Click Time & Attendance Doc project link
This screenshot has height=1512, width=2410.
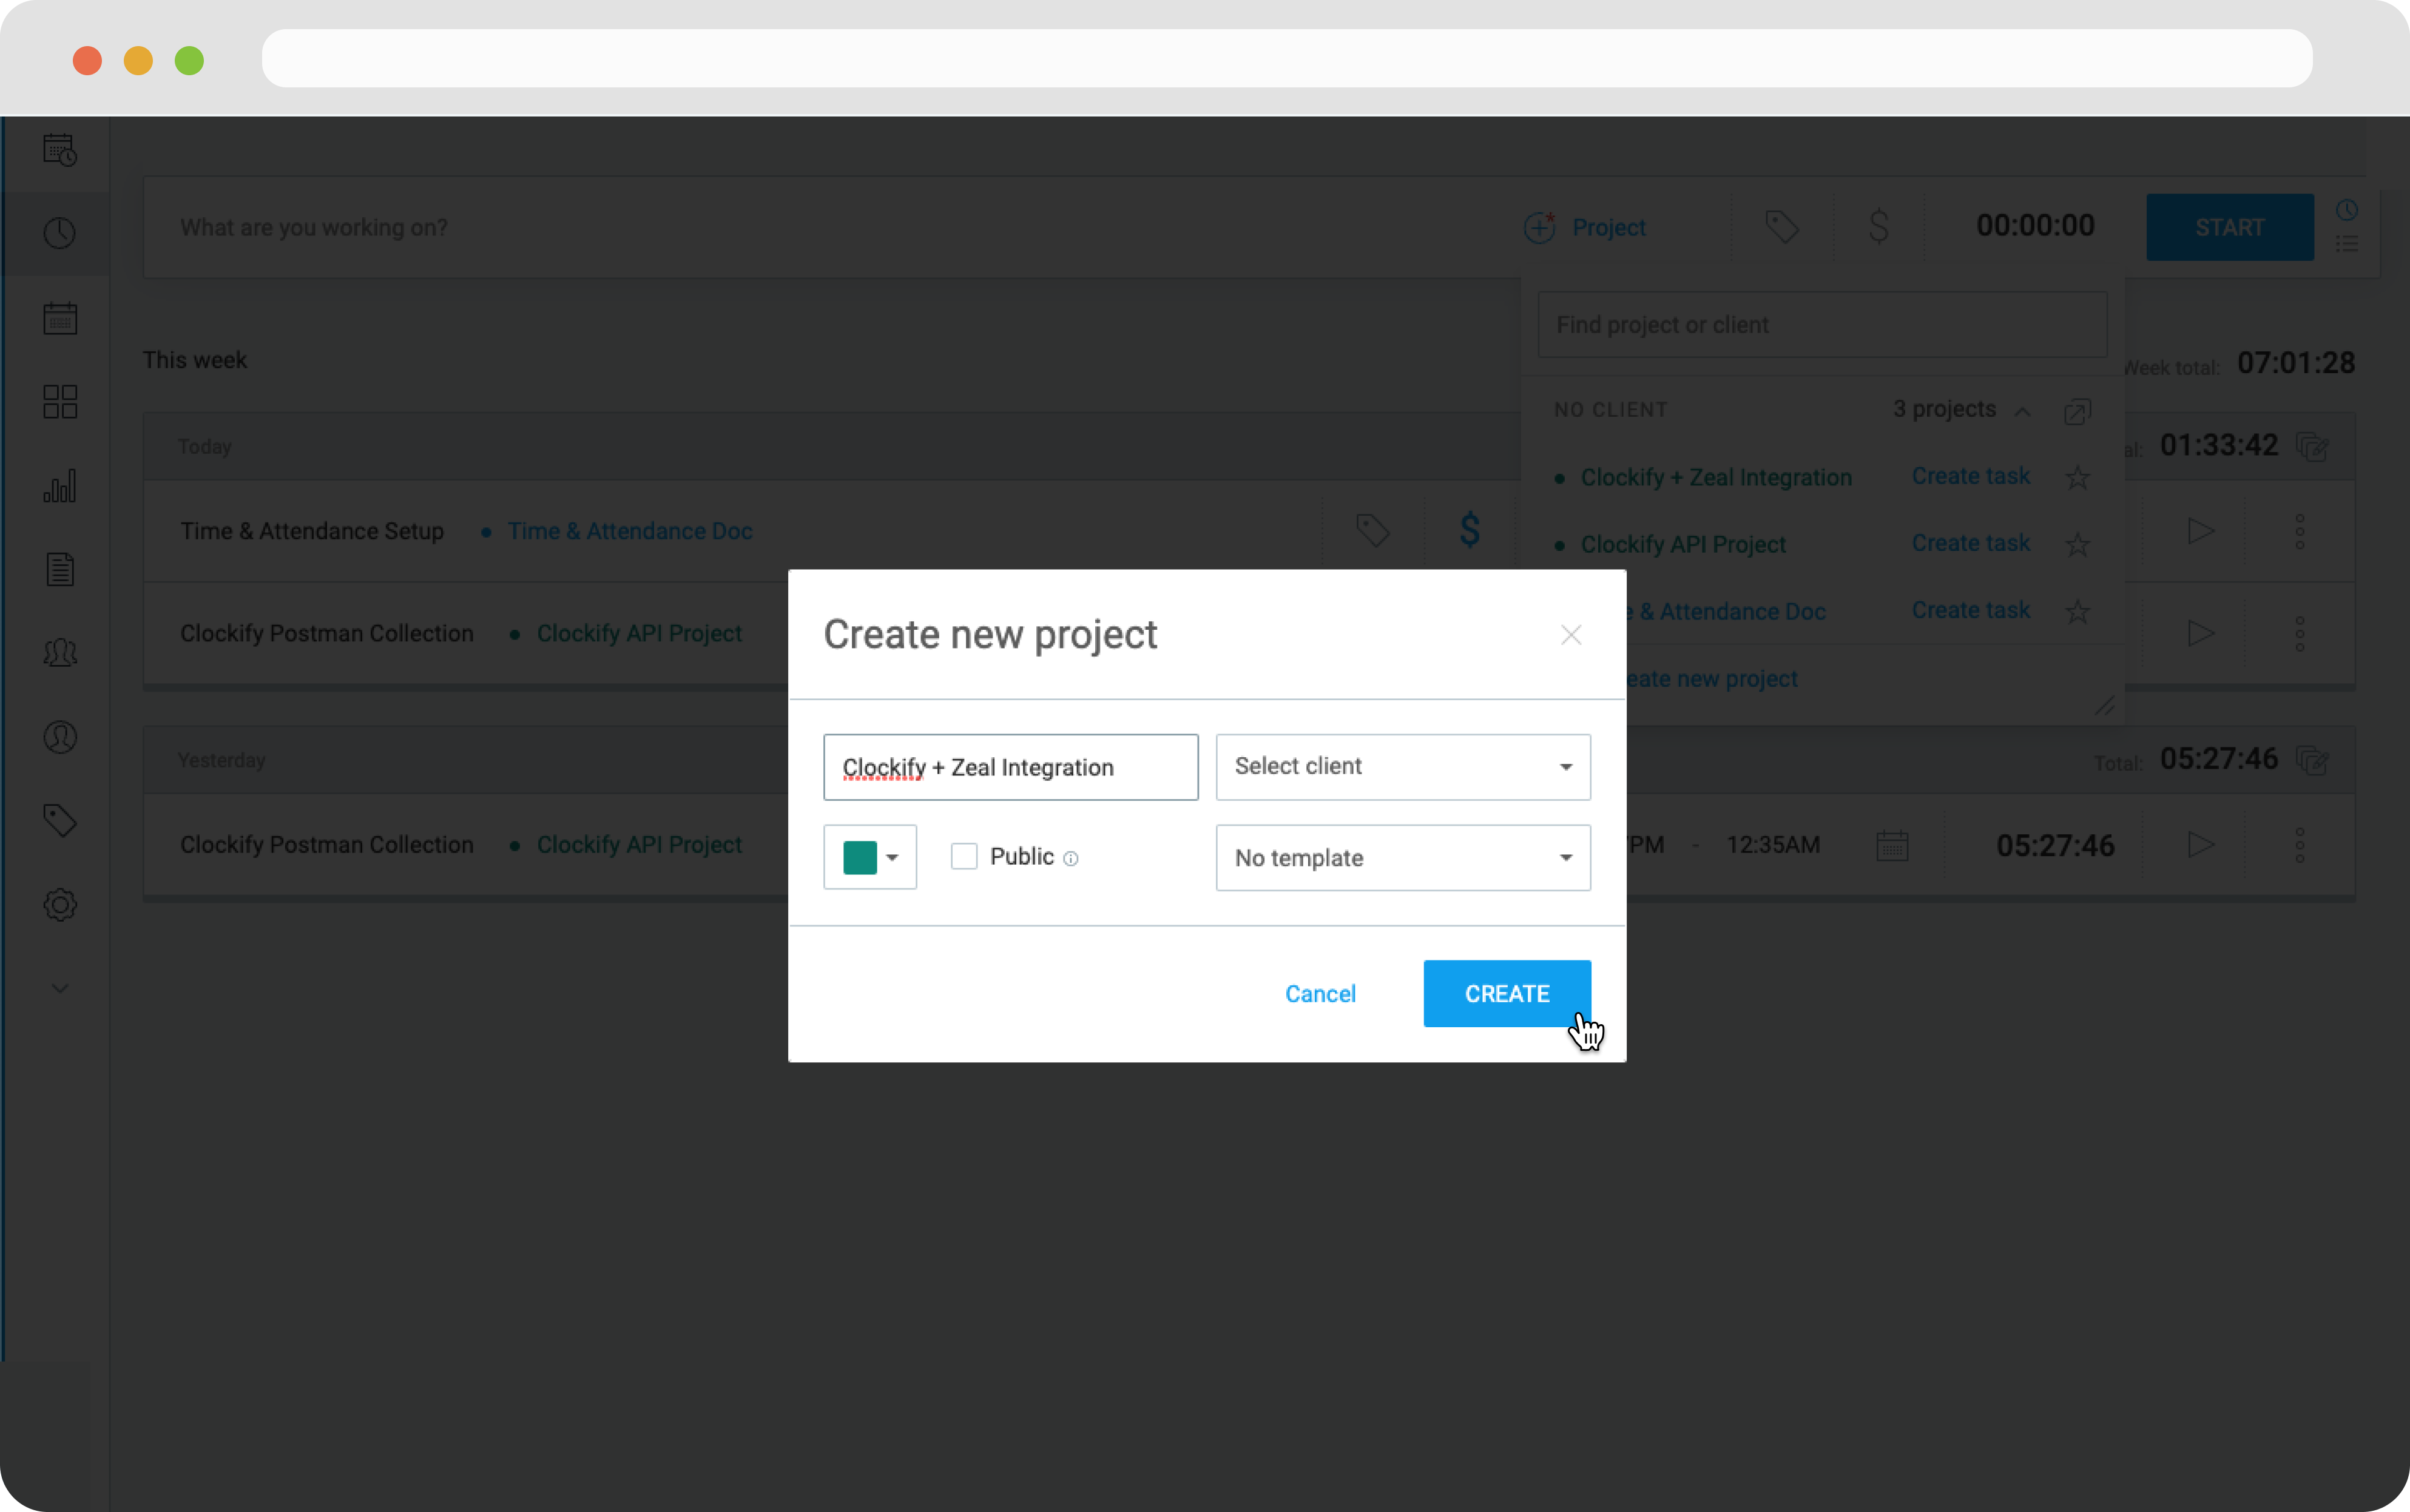click(x=630, y=531)
